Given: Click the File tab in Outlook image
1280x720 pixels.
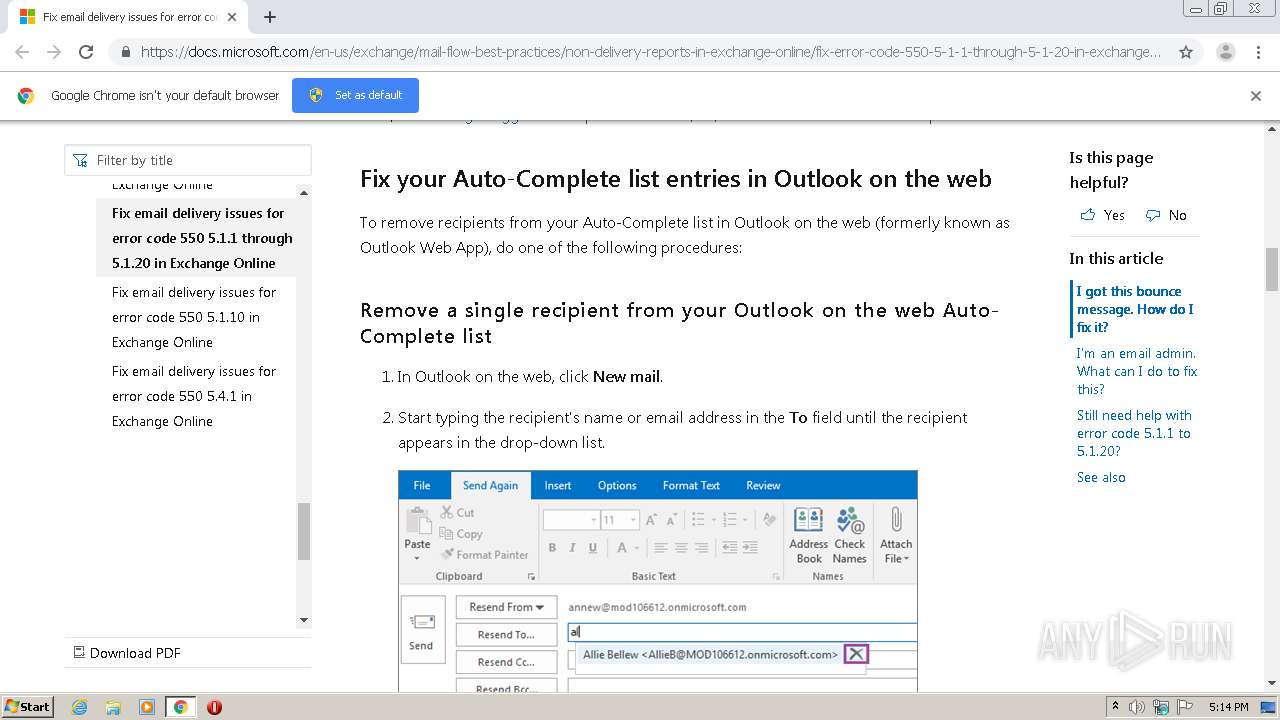Looking at the screenshot, I should pos(422,485).
